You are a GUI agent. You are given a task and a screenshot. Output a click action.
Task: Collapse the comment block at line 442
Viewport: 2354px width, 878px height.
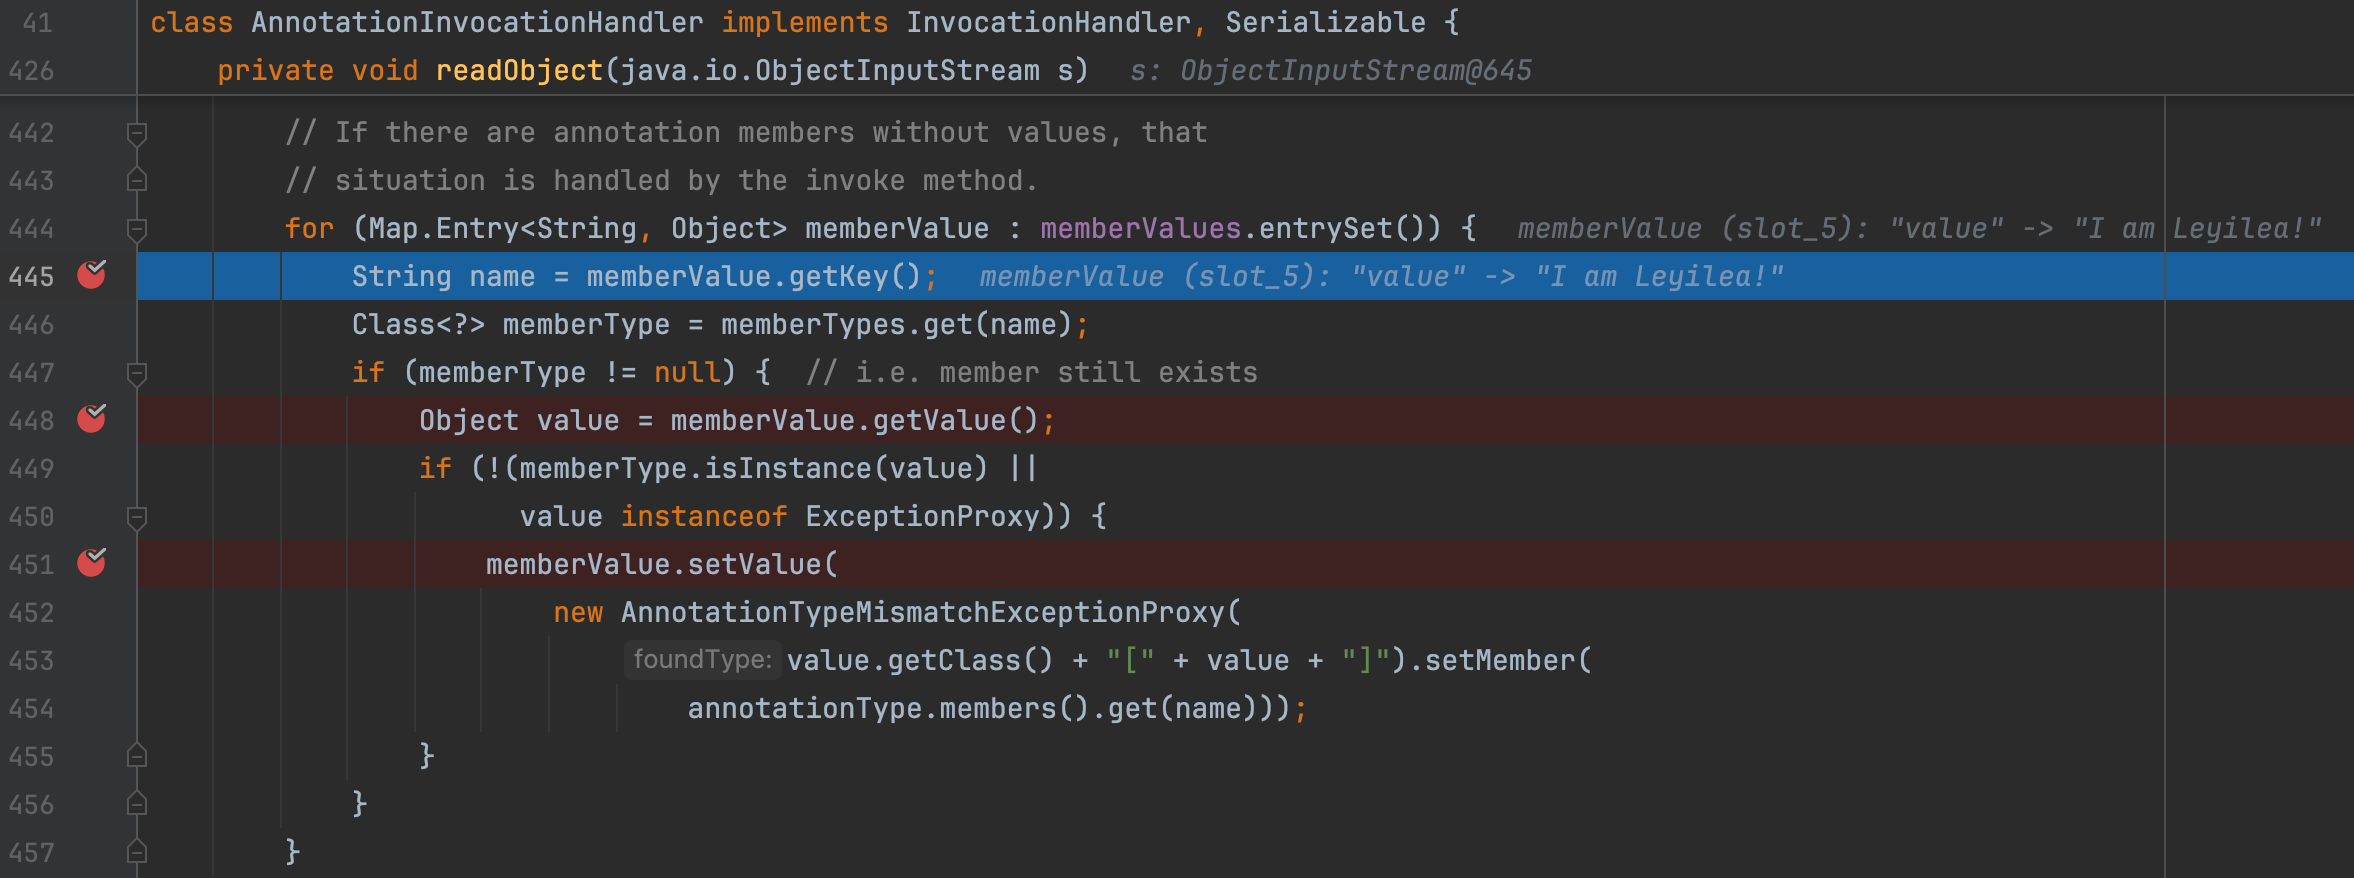tap(137, 132)
